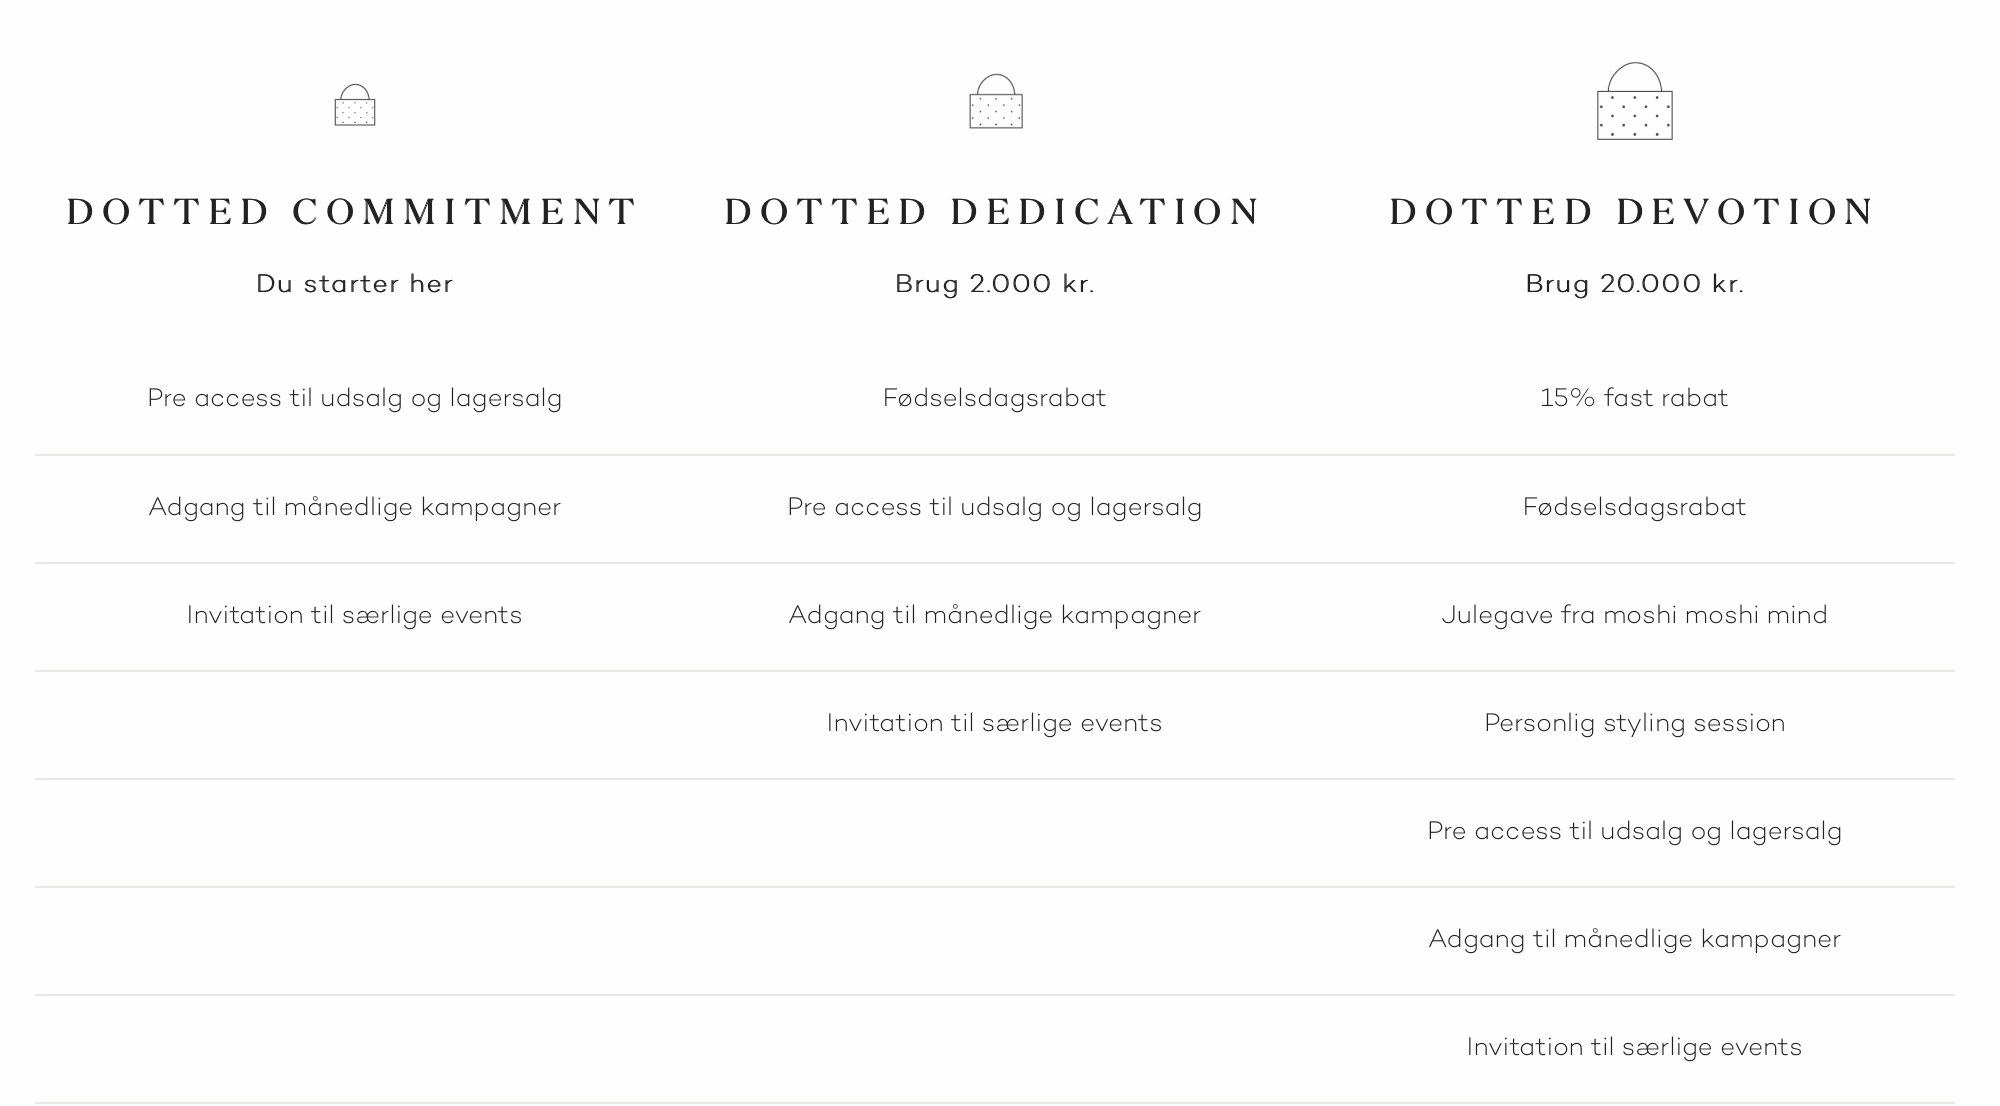
Task: Click 'Personlig styling session' benefit
Action: (x=1634, y=723)
